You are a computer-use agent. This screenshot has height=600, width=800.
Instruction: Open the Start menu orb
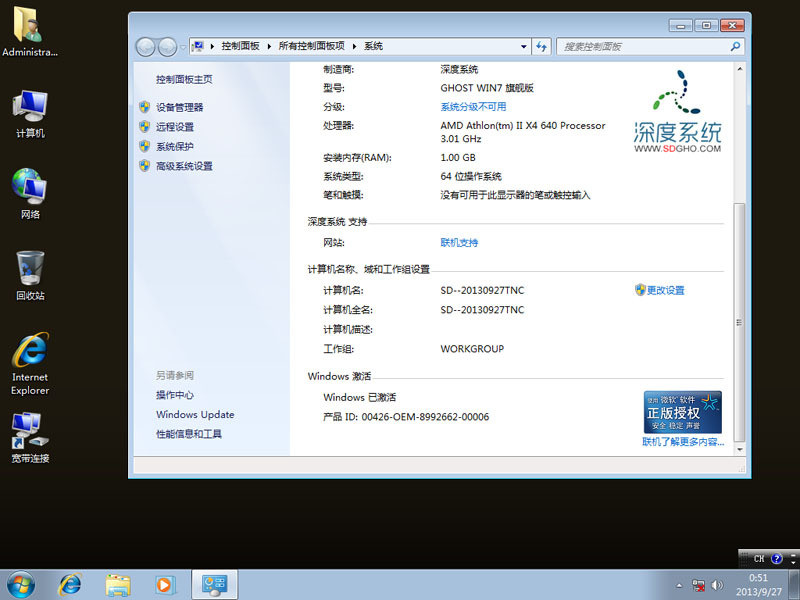coord(20,584)
